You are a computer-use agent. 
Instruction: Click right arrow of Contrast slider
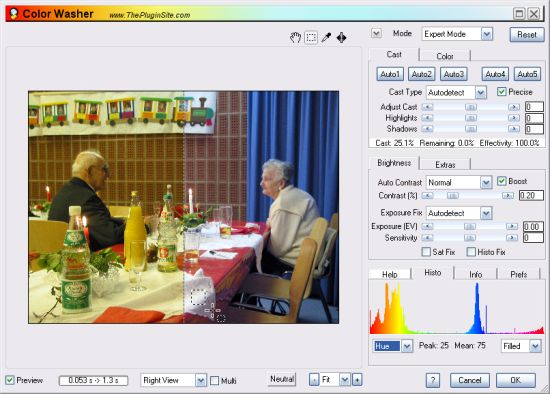[508, 195]
